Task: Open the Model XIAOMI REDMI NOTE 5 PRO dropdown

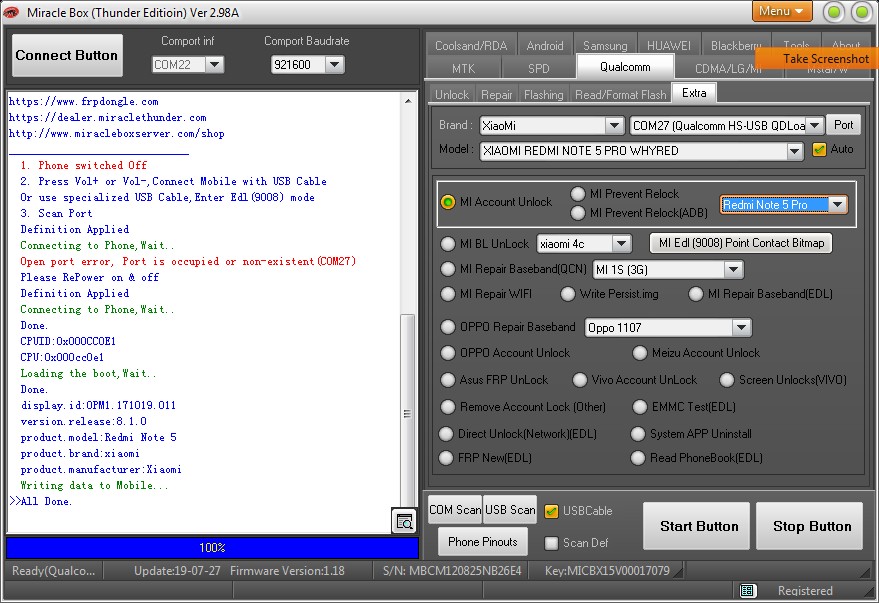Action: tap(794, 151)
